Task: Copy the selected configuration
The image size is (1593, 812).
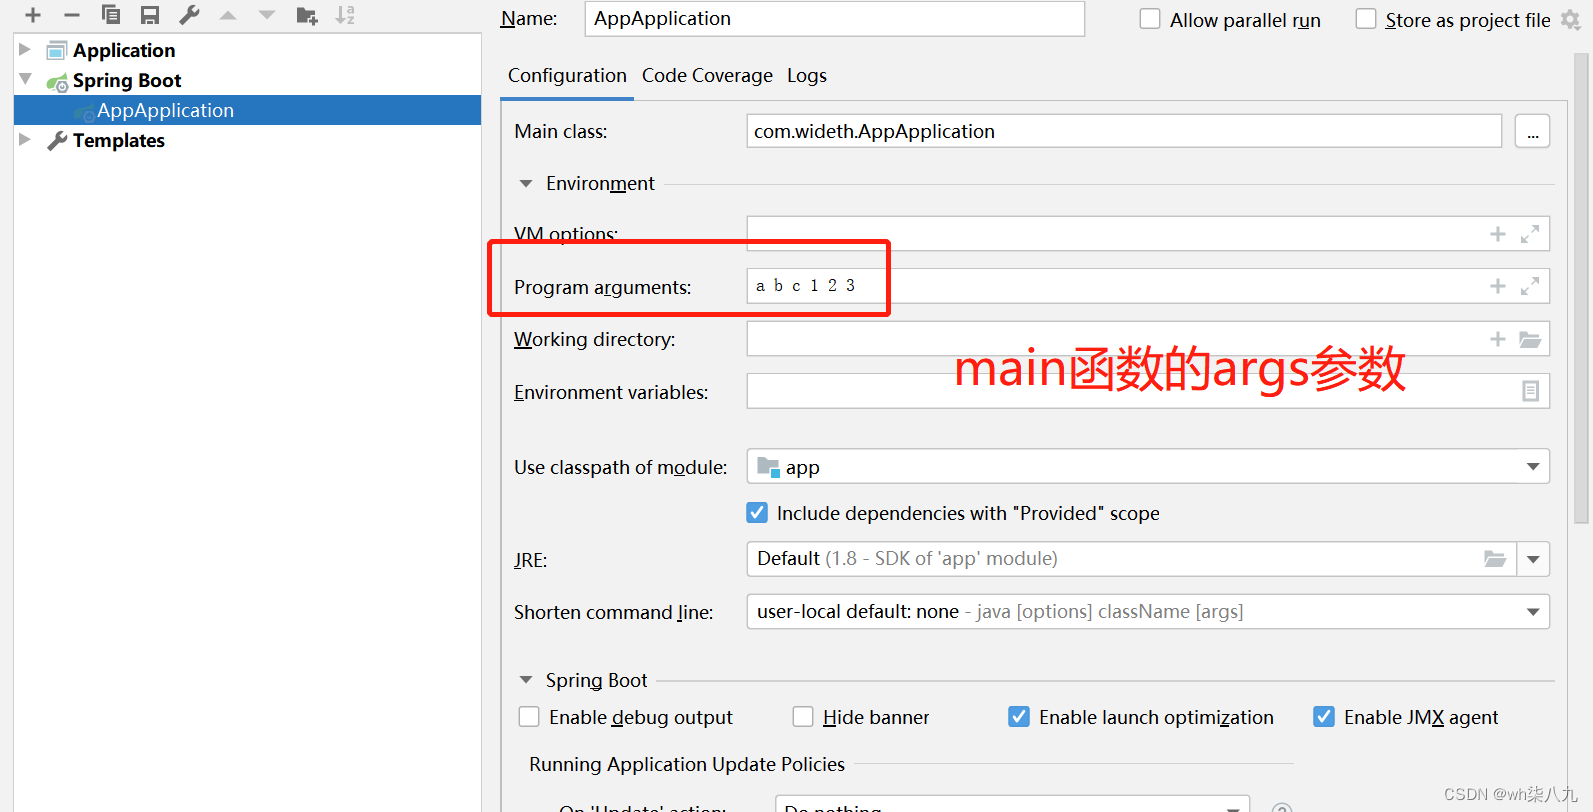Action: [111, 15]
